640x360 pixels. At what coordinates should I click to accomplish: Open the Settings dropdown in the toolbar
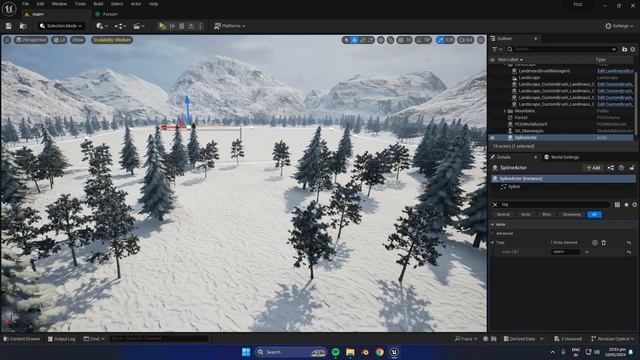click(619, 26)
